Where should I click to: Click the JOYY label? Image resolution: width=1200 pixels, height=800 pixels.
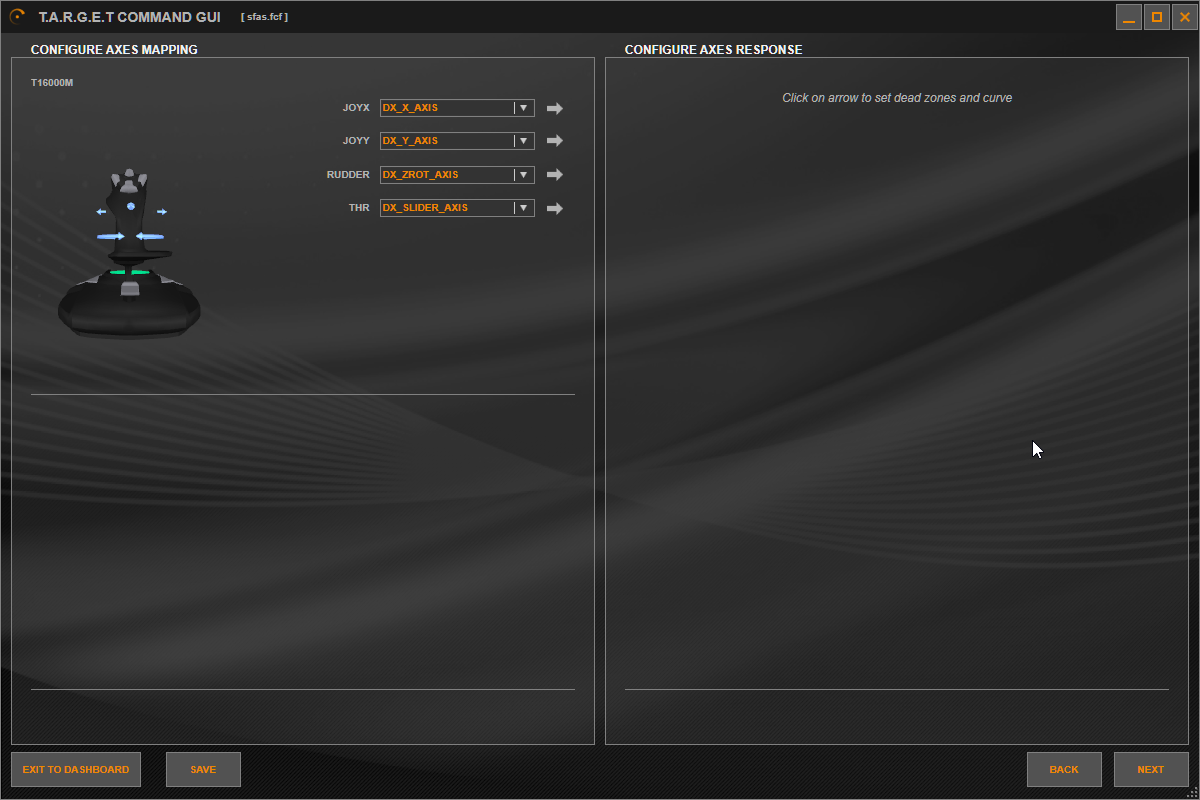(x=356, y=141)
